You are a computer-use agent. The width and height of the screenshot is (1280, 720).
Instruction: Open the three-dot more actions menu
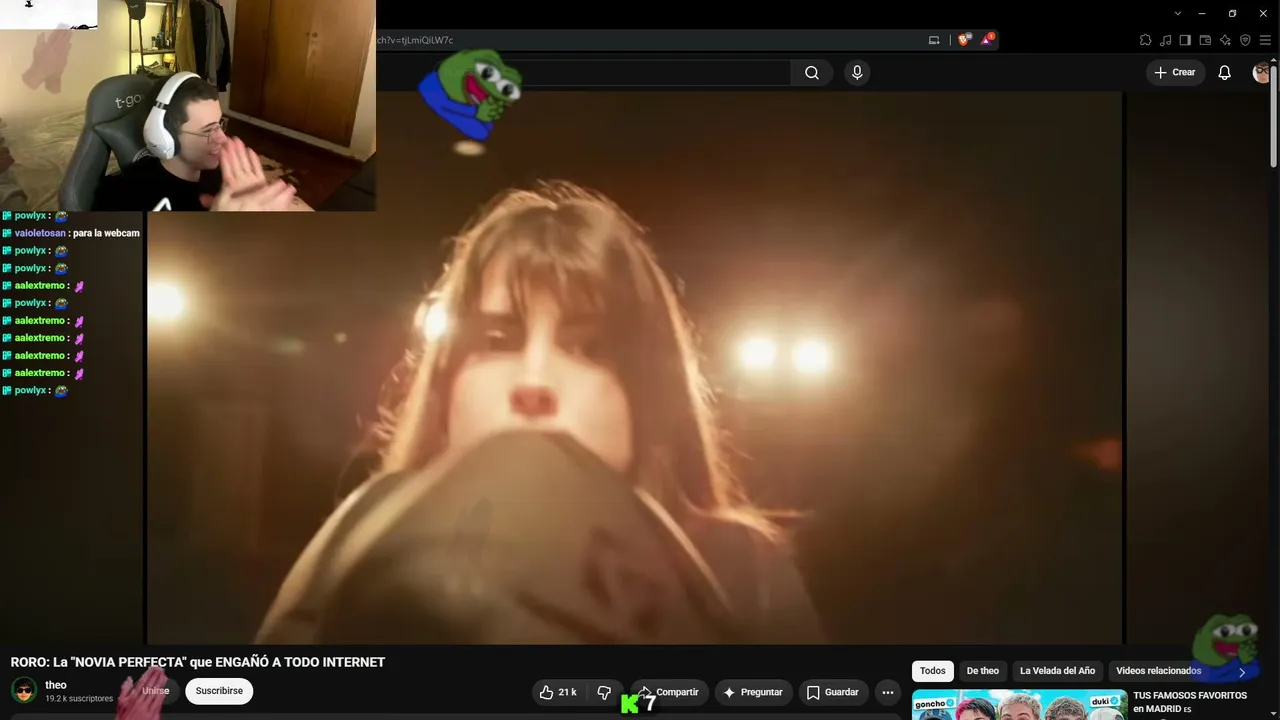[887, 692]
